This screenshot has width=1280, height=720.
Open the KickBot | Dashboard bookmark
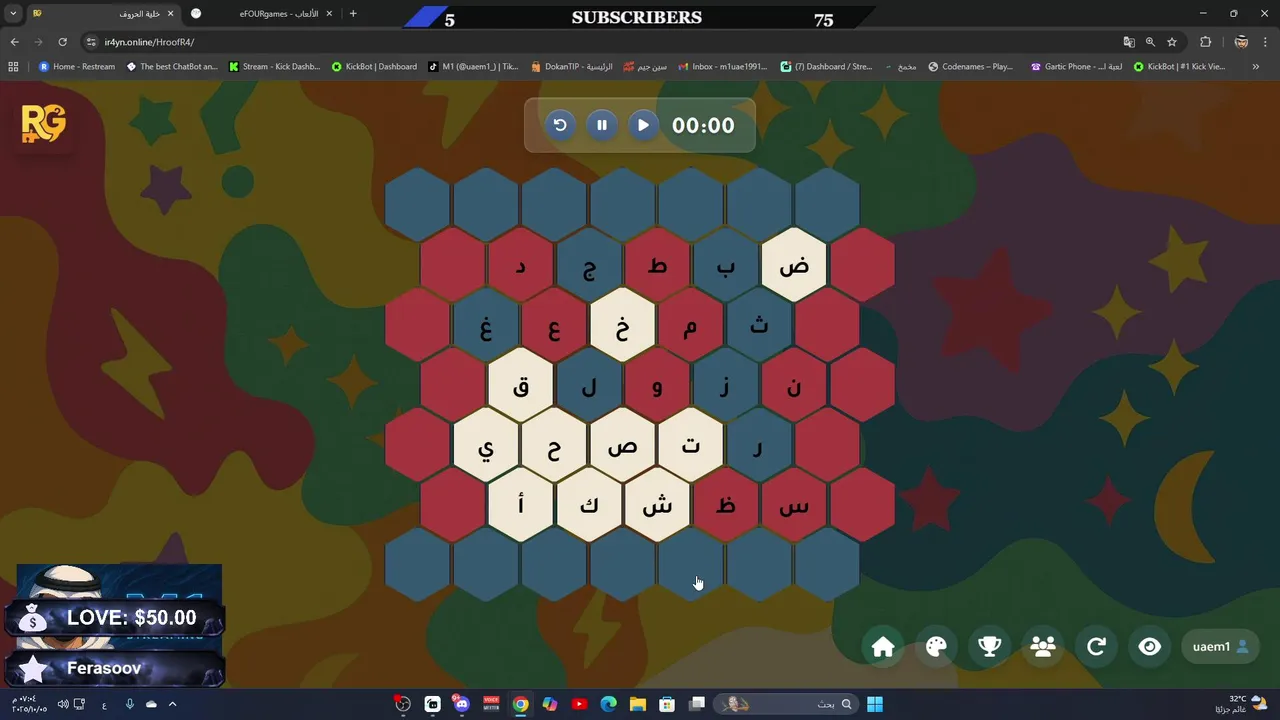(x=374, y=67)
